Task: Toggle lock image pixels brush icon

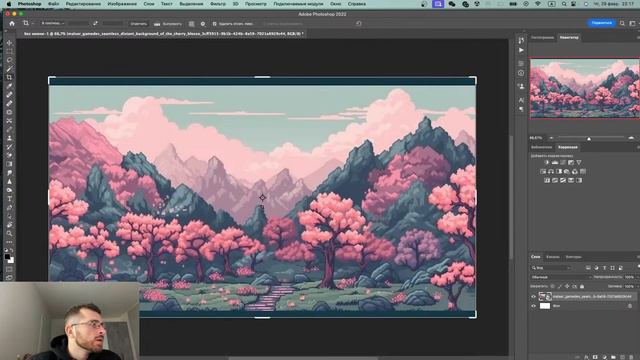Action: coord(560,286)
